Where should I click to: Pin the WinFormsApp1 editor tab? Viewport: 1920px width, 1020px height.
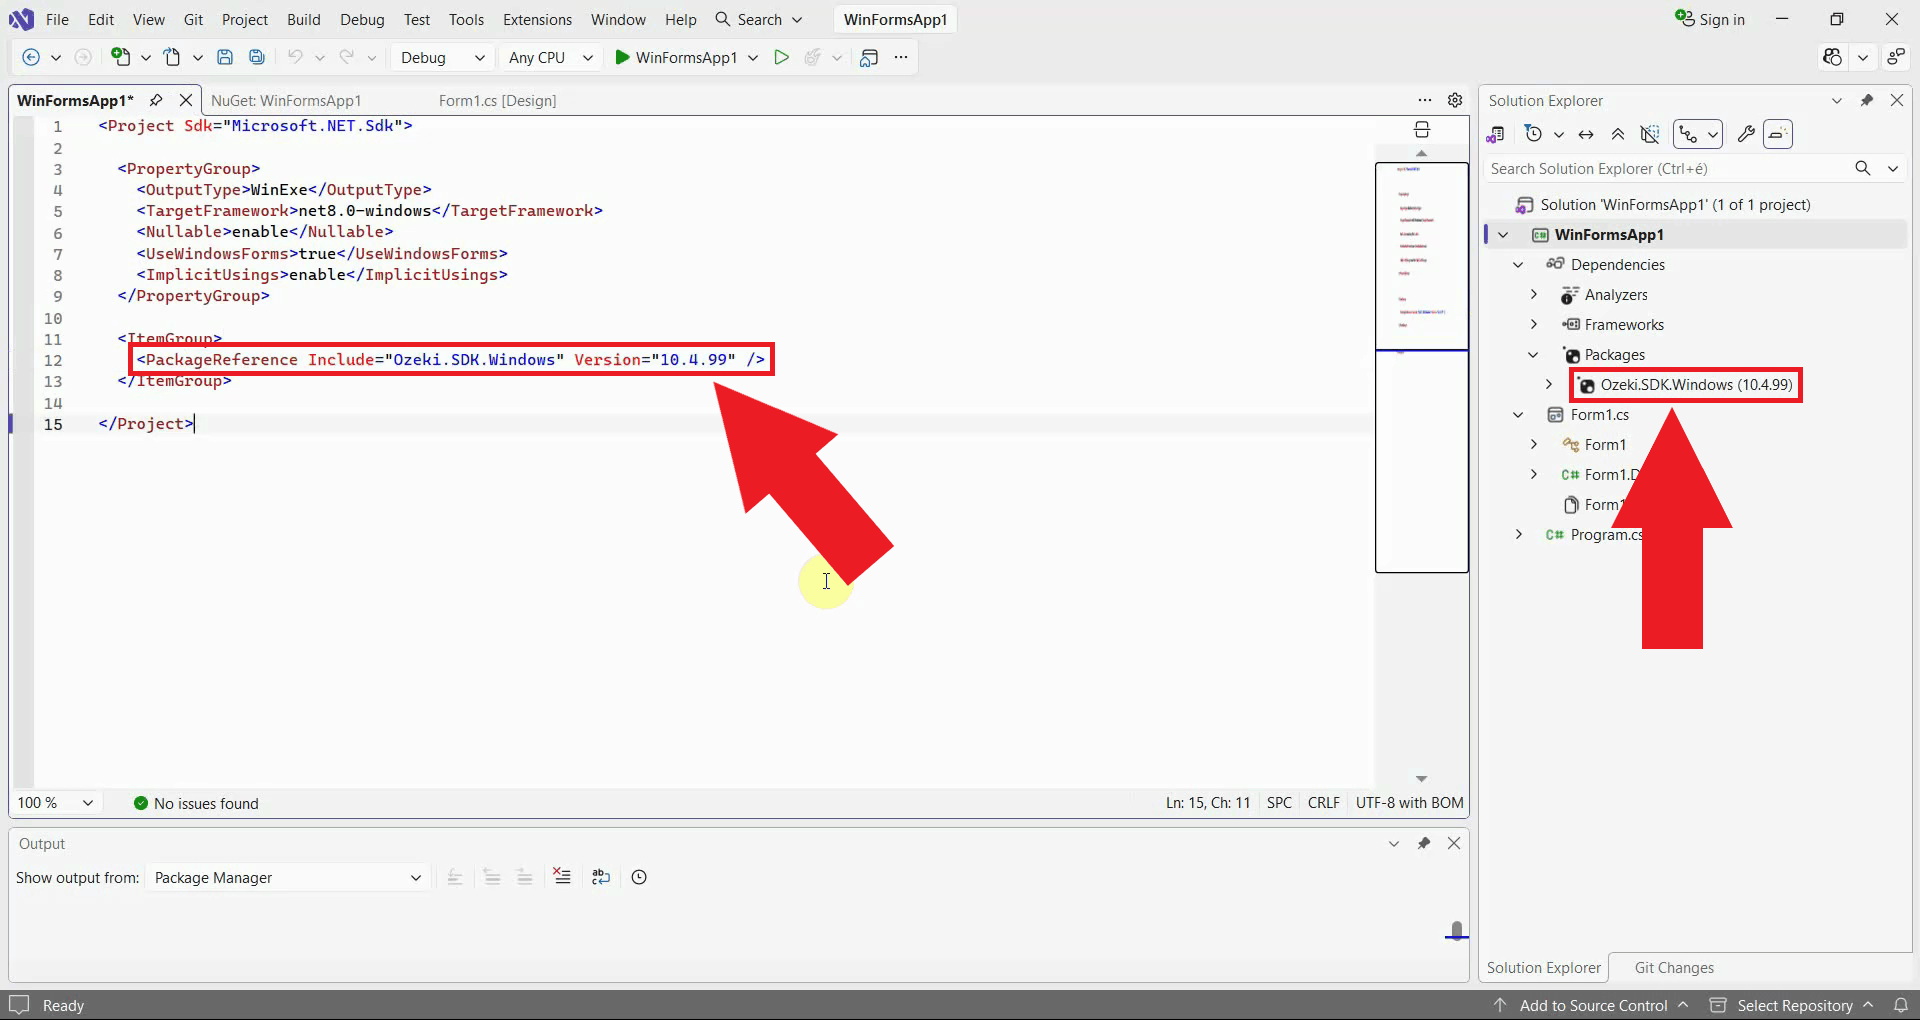coord(156,100)
